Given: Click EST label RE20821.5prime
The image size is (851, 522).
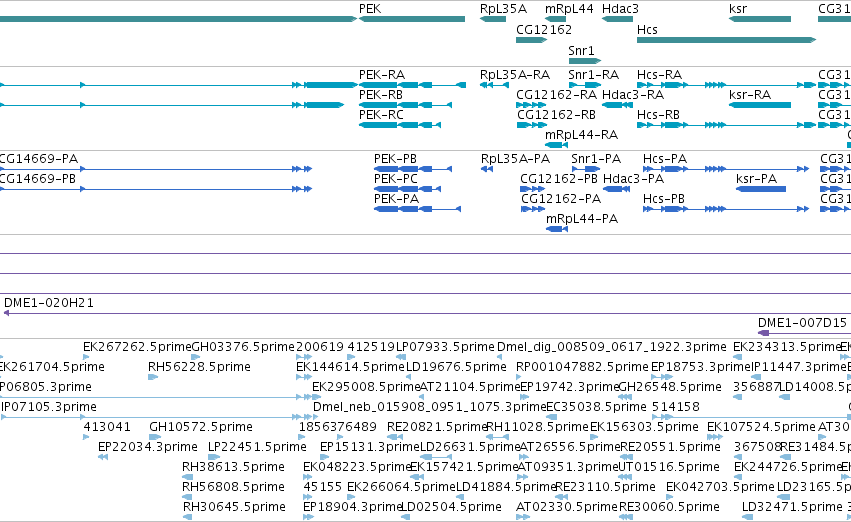Looking at the screenshot, I should click(437, 427).
